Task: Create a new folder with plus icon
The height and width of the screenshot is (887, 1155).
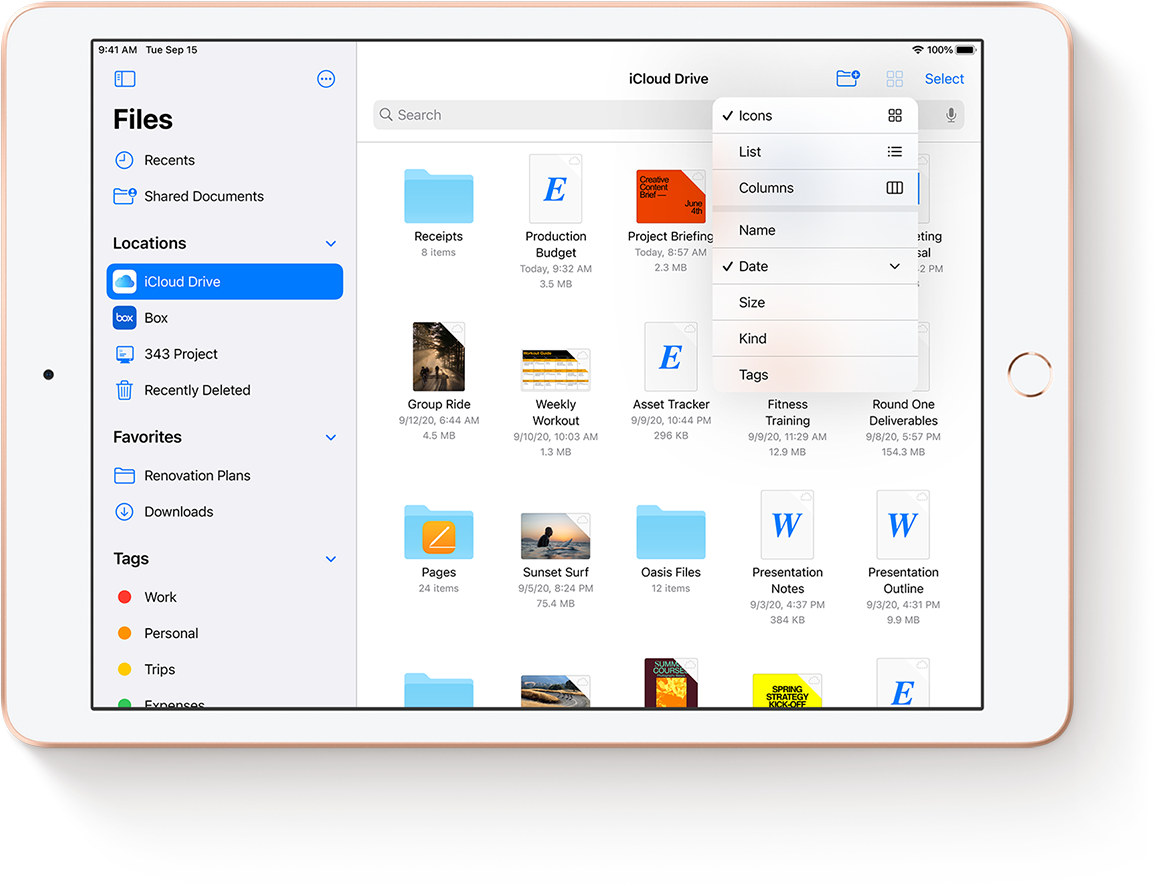Action: pyautogui.click(x=848, y=78)
